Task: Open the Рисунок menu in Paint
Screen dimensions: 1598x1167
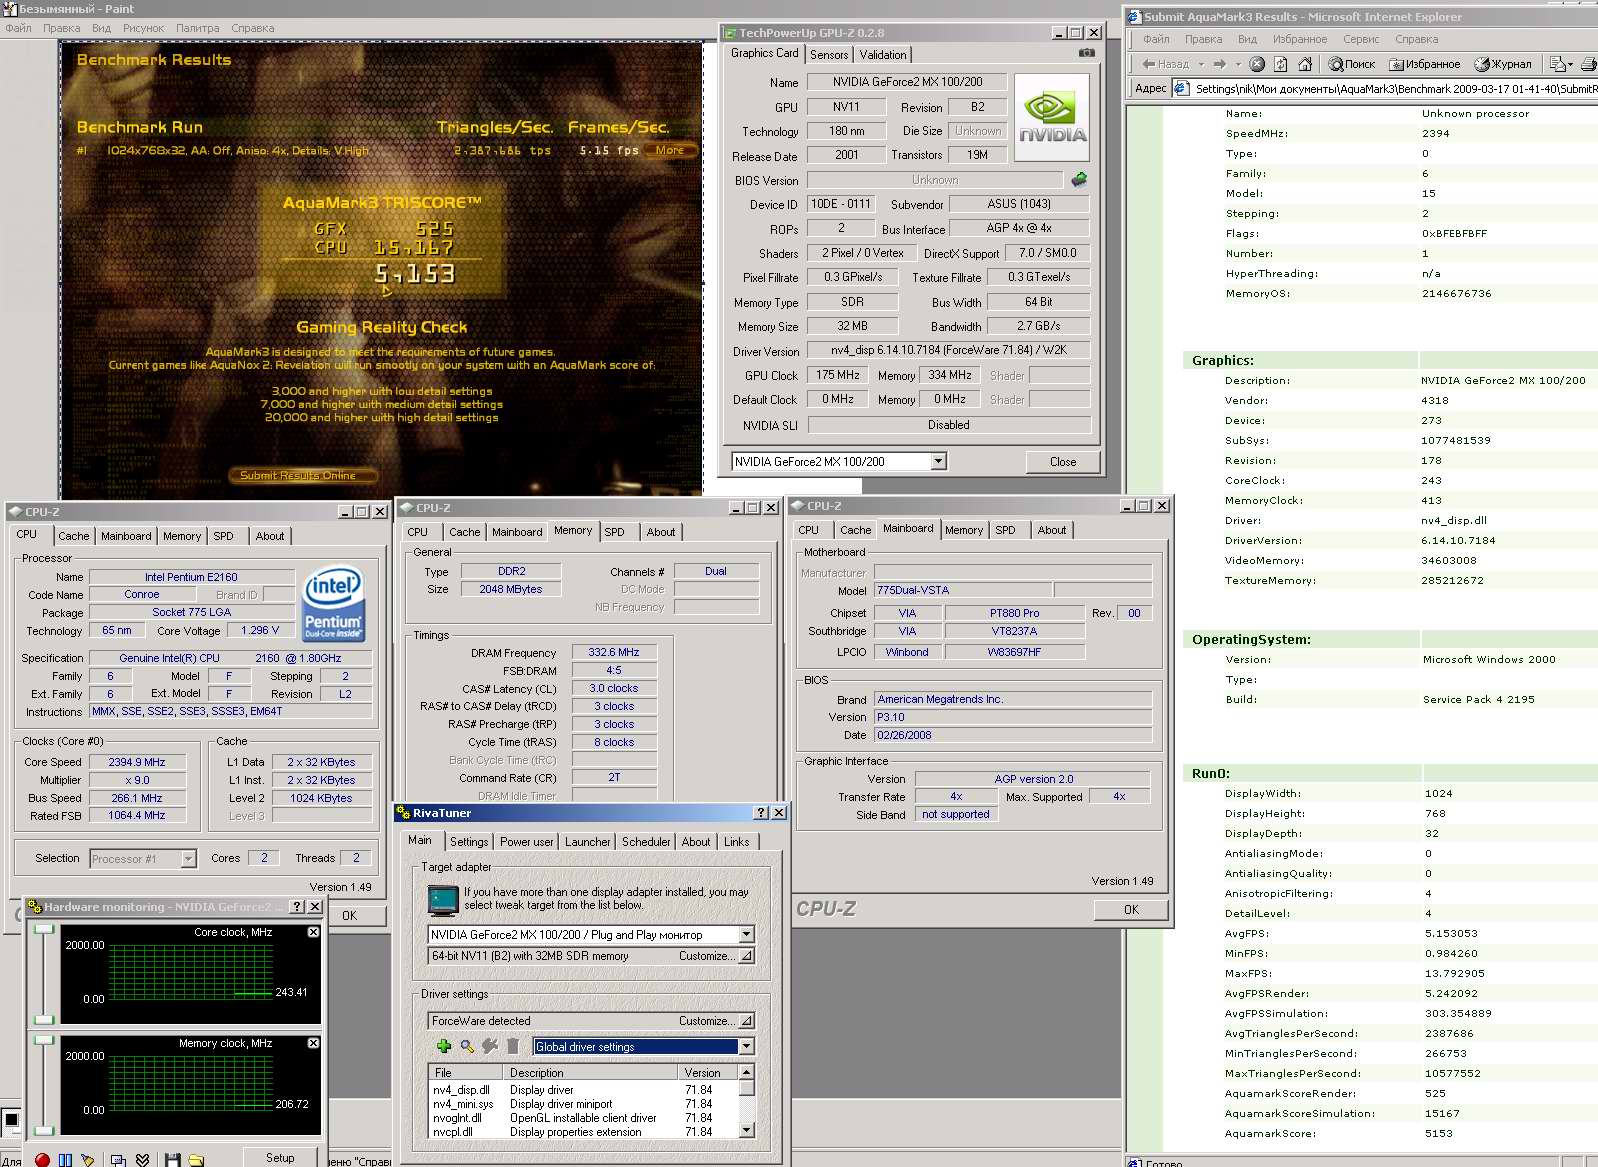Action: (x=143, y=28)
